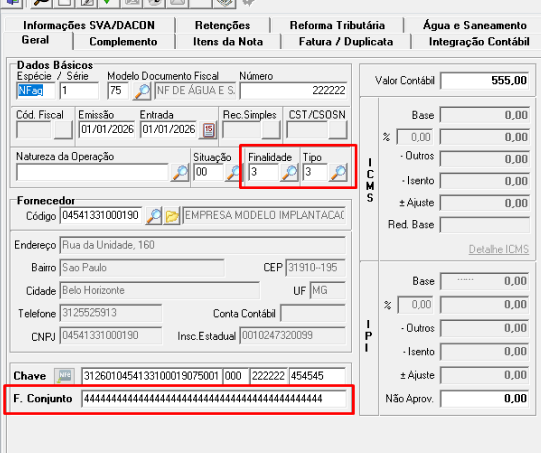
Task: Open the Natureza da Operação search magnifier
Action: pos(180,173)
